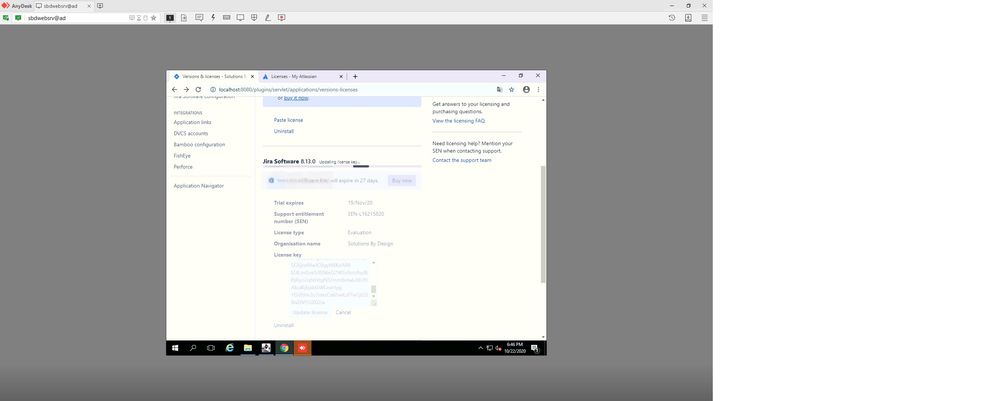This screenshot has width=999, height=401.
Task: Open Chrome three-dot menu
Action: click(x=538, y=90)
